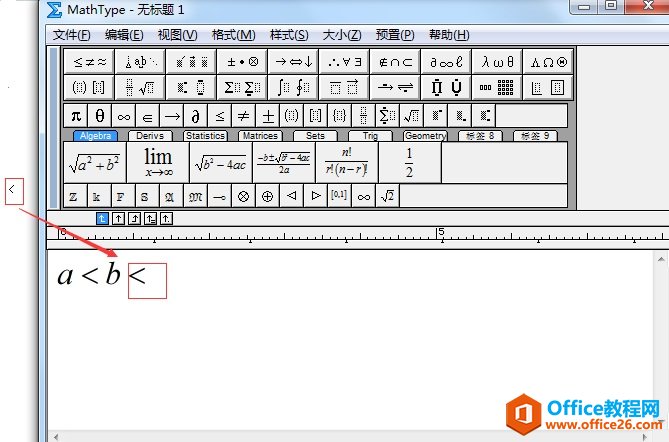The width and height of the screenshot is (669, 442).
Task: Open the Greek lowercase palette (λ ω θ)
Action: click(497, 61)
